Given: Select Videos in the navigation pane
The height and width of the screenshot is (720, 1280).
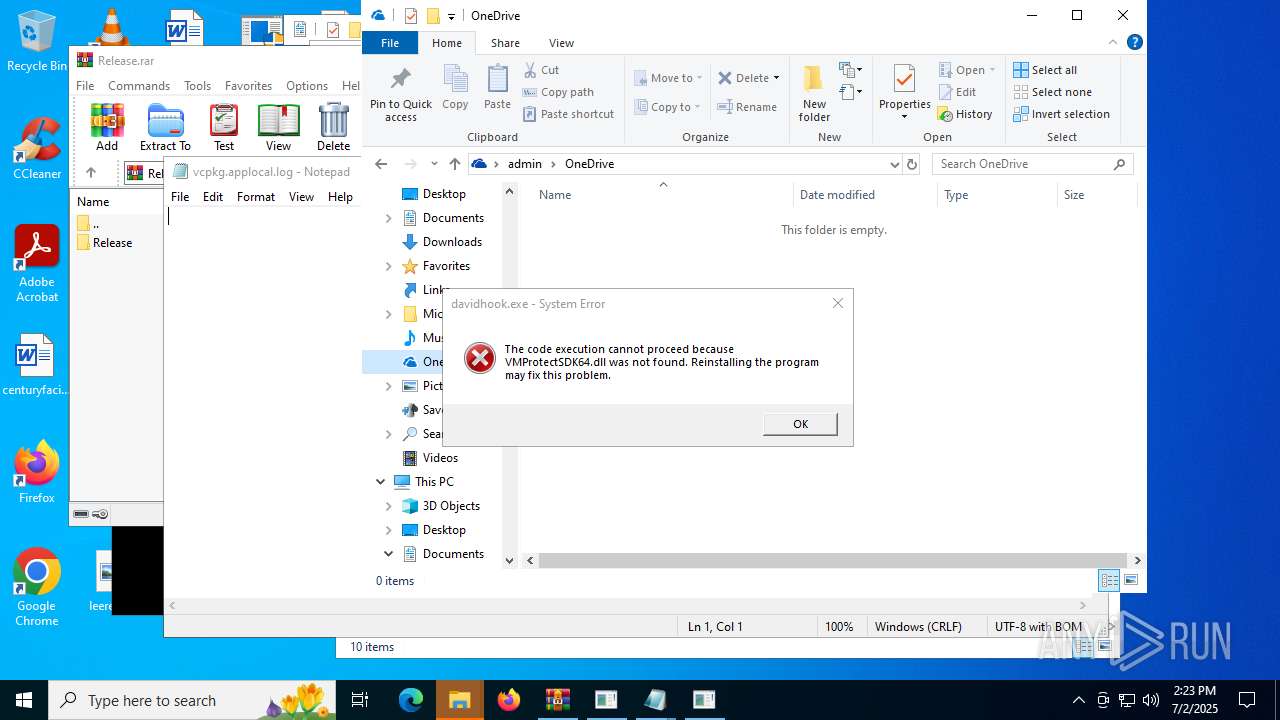Looking at the screenshot, I should coord(440,458).
